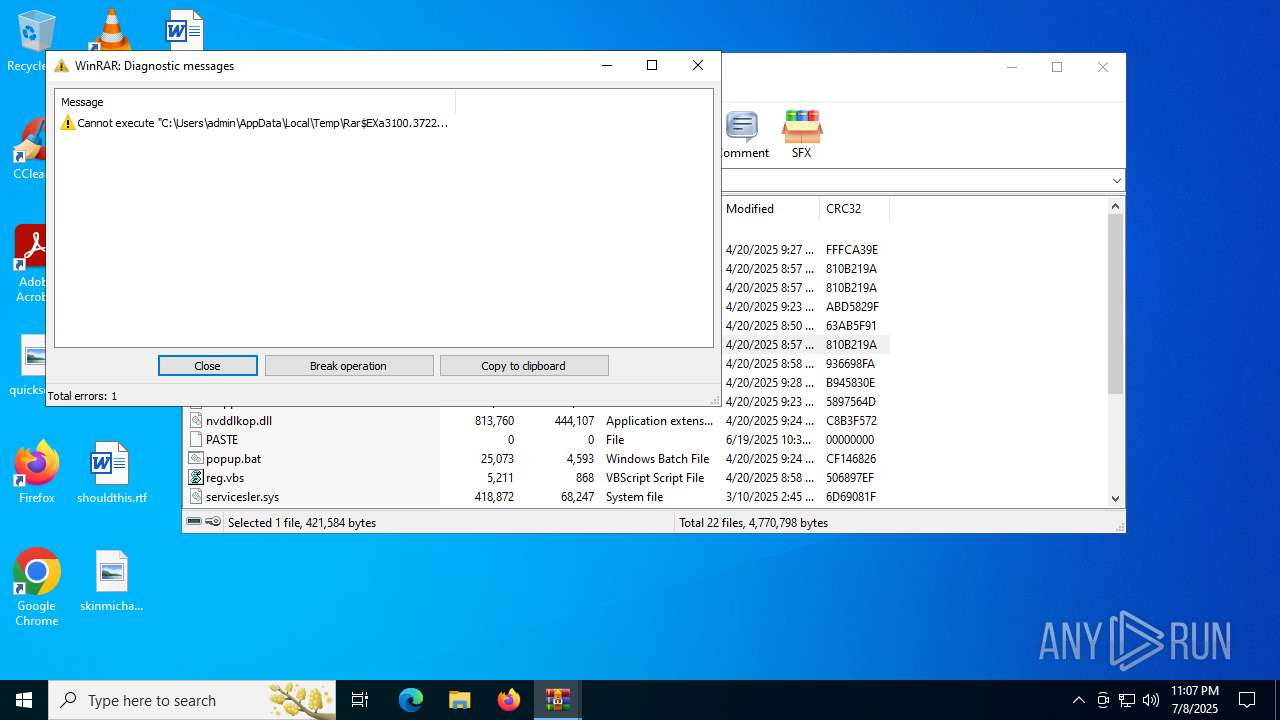The width and height of the screenshot is (1280, 720).
Task: Click CRC32 value ABD5829F
Action: click(852, 307)
